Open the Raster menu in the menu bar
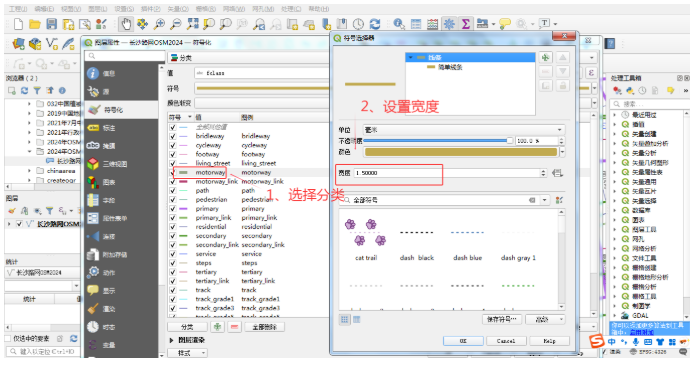The image size is (696, 366). pyautogui.click(x=206, y=9)
